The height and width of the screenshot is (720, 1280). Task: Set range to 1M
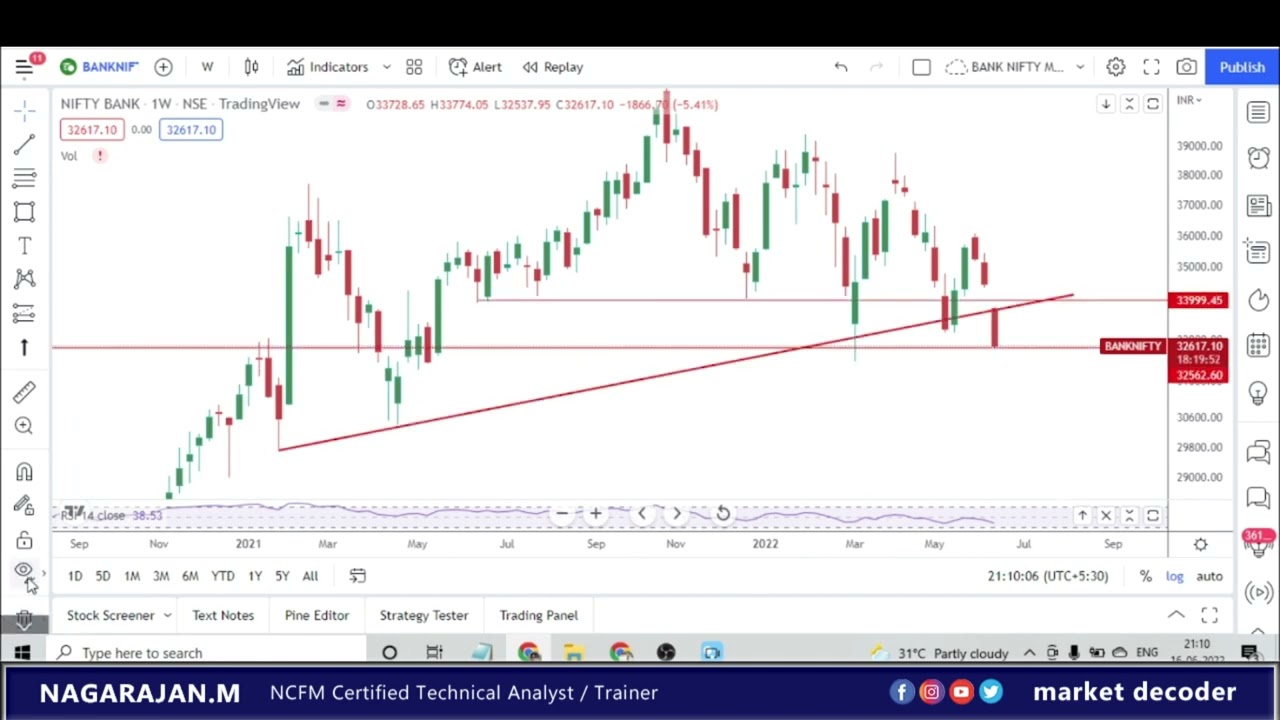coord(132,576)
